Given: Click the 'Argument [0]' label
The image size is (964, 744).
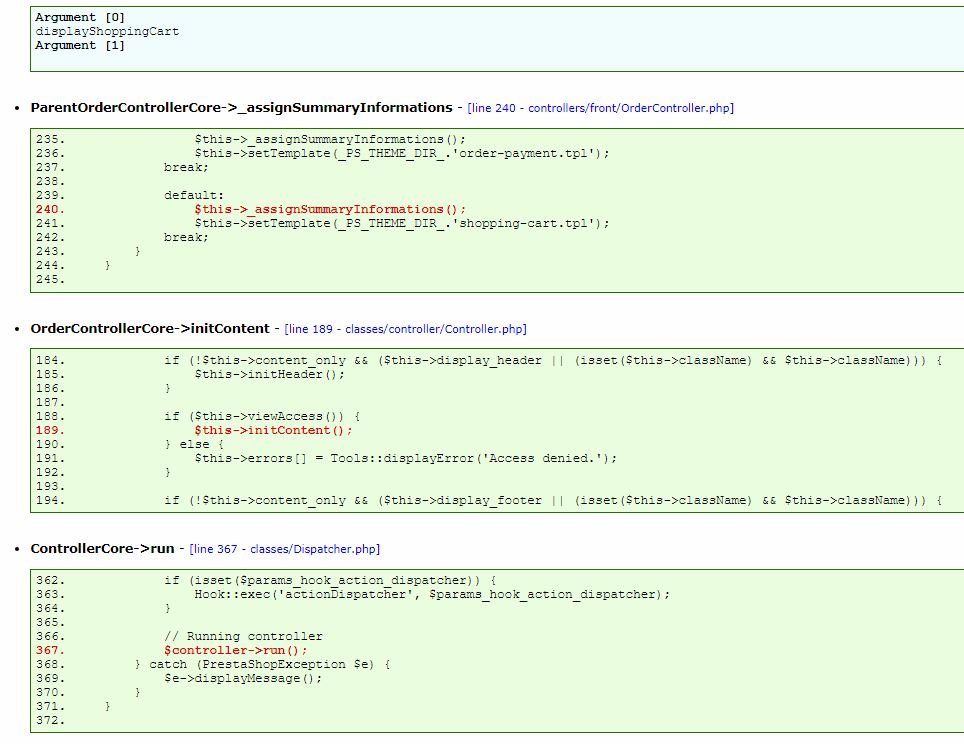Looking at the screenshot, I should (80, 17).
